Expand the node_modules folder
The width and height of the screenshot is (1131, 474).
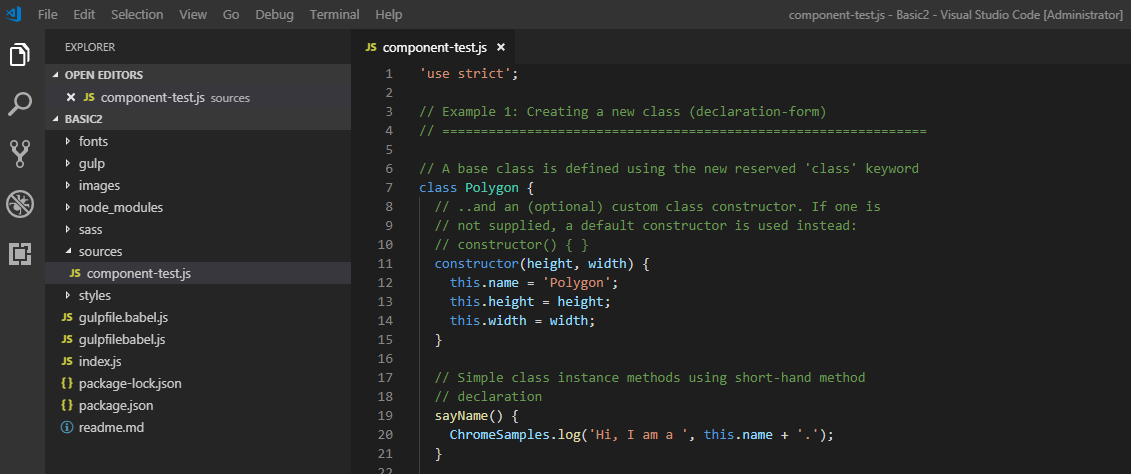120,208
